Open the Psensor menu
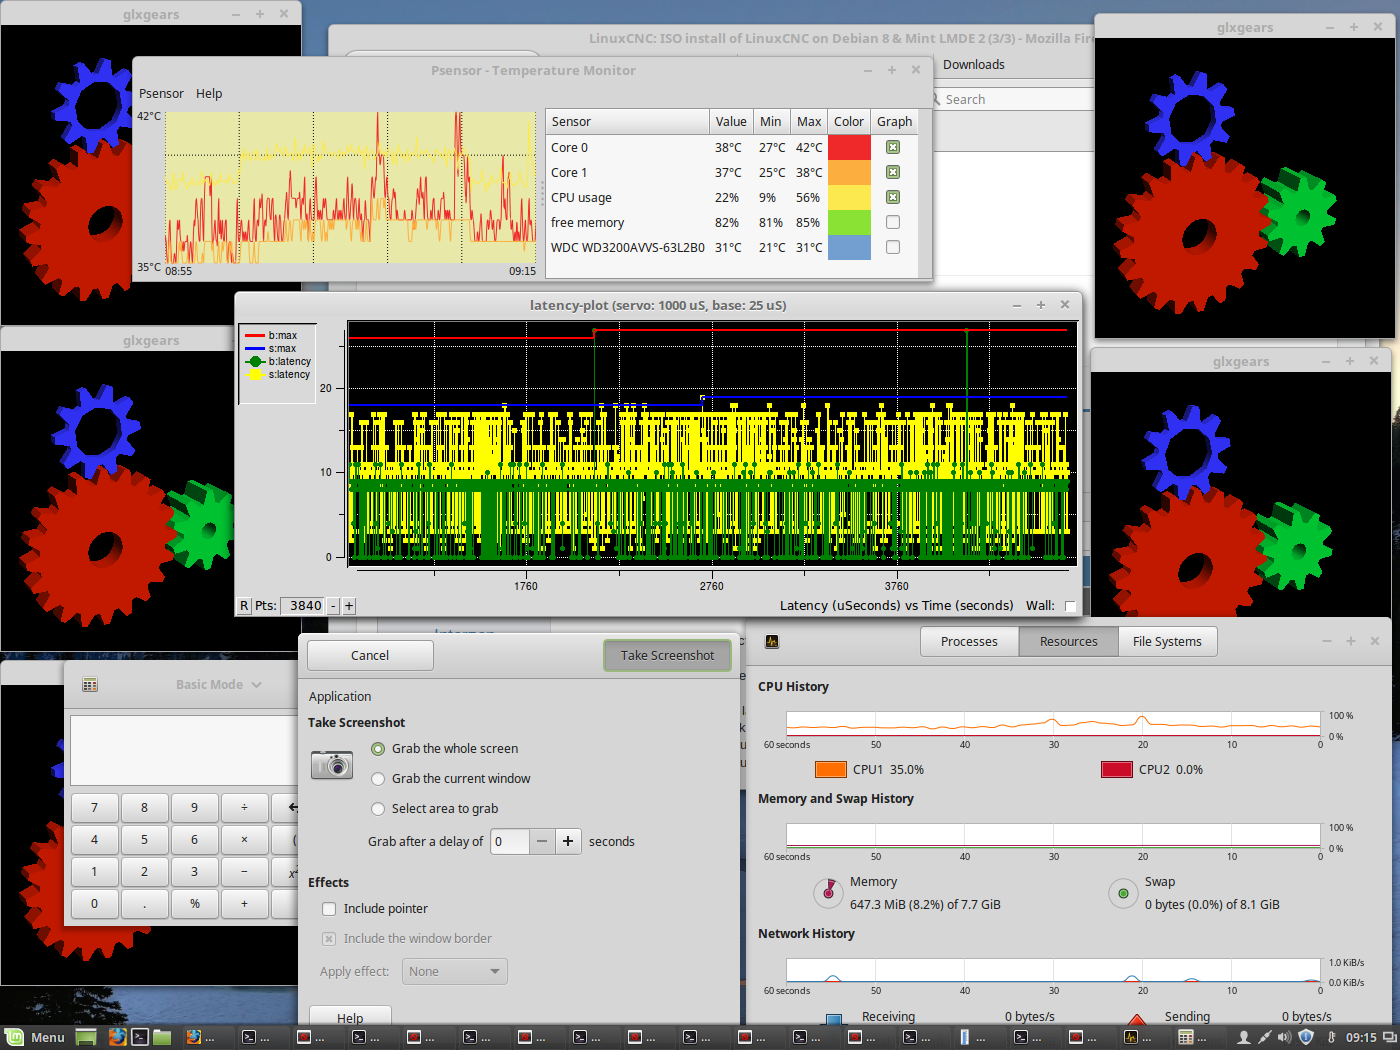 click(x=161, y=94)
